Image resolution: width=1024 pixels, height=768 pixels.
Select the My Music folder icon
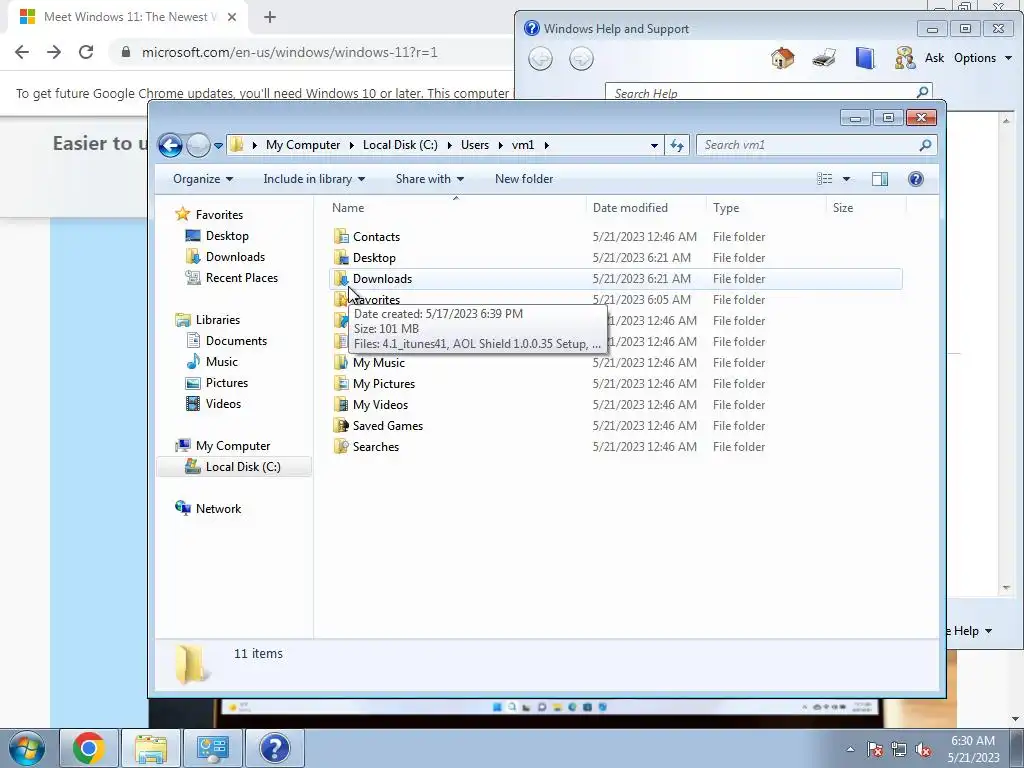(341, 362)
